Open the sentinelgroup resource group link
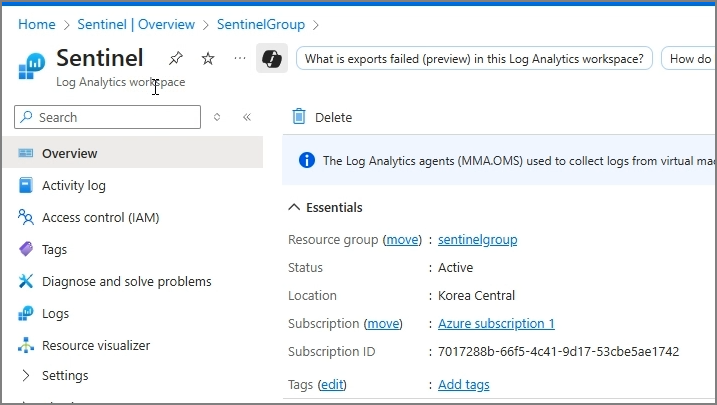Screen dimensions: 717x405 click(x=477, y=240)
